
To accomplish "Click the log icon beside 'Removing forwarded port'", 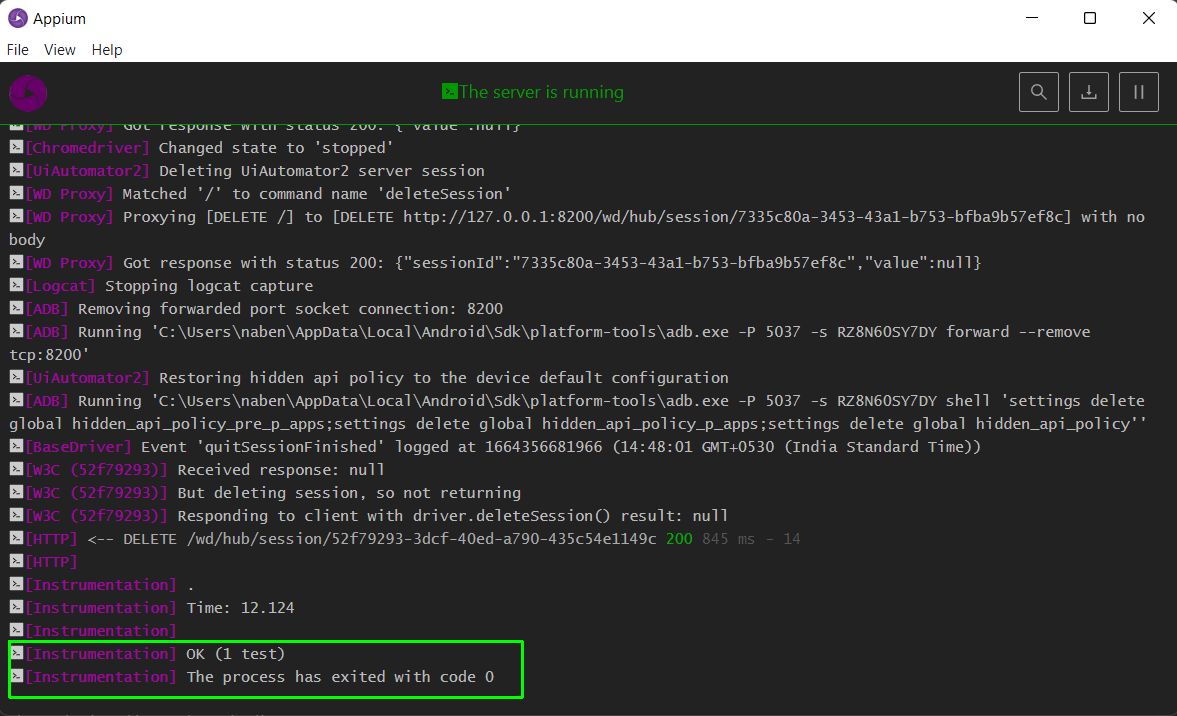I will tap(16, 308).
